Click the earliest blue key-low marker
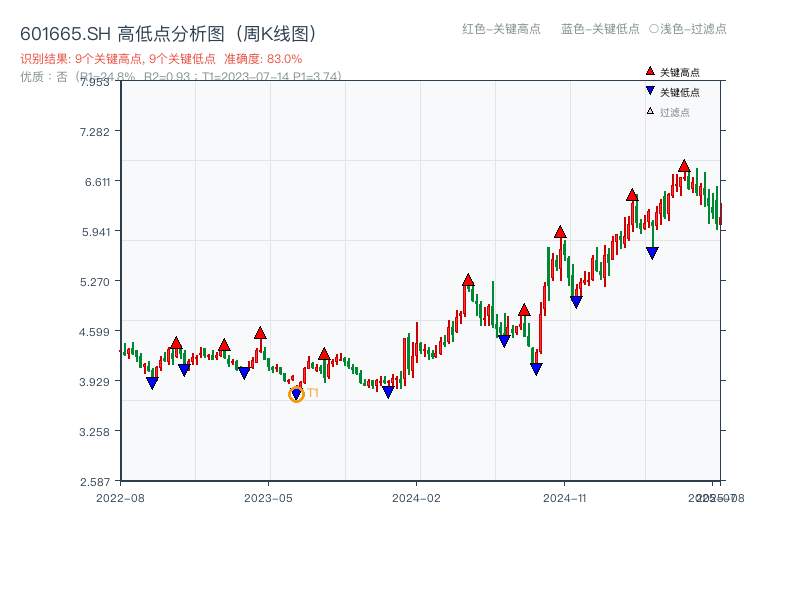Screen dimensions: 800x600 click(x=152, y=383)
